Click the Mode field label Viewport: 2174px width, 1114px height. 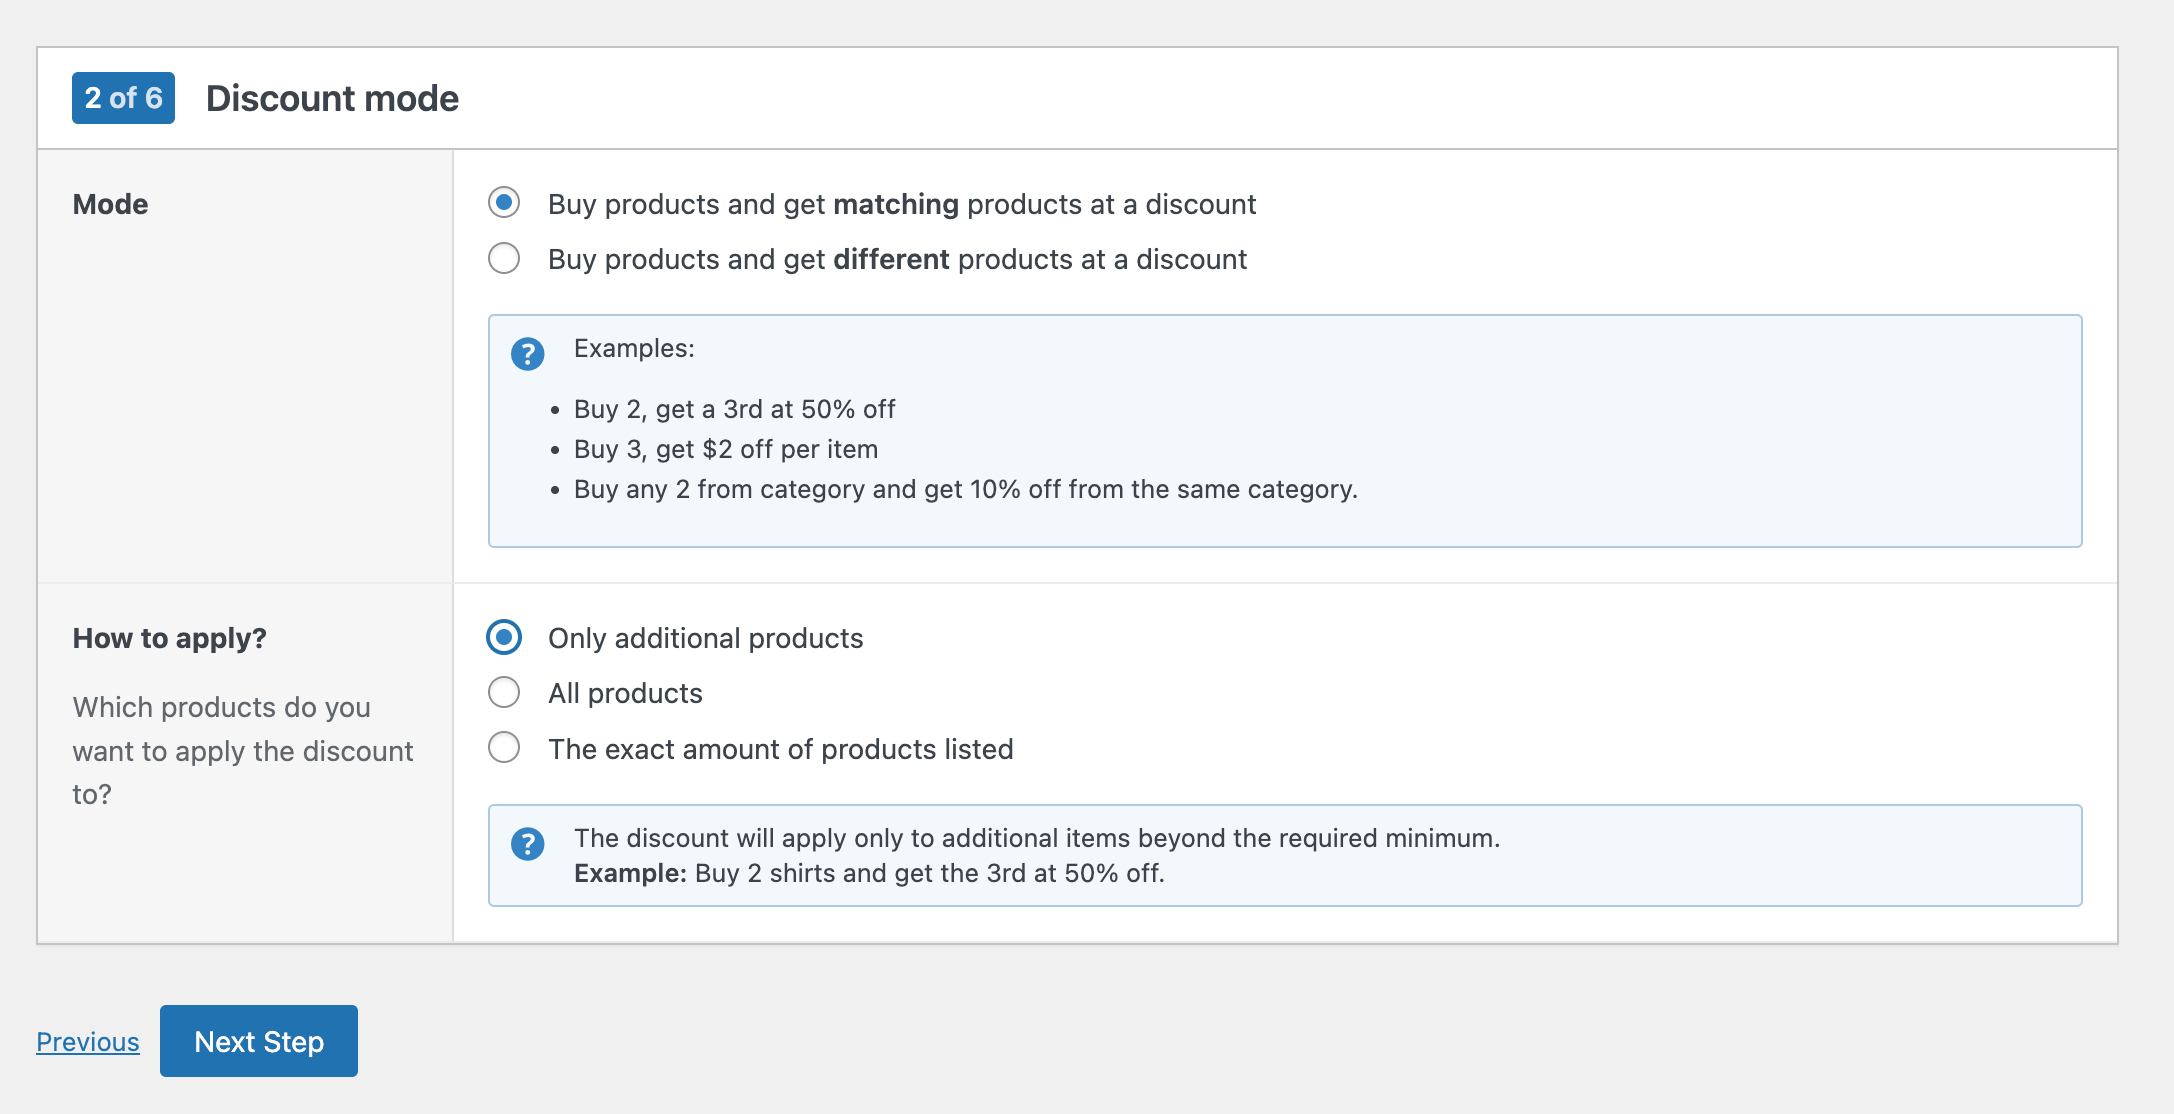click(110, 204)
